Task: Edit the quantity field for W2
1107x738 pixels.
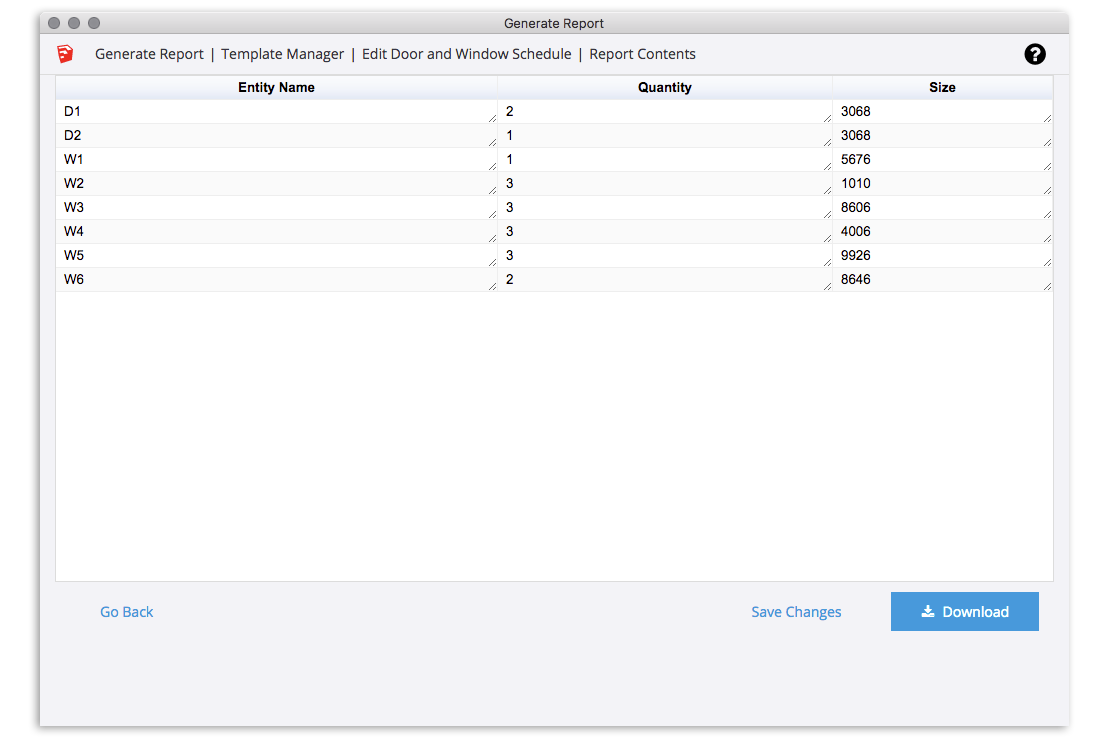Action: click(664, 184)
